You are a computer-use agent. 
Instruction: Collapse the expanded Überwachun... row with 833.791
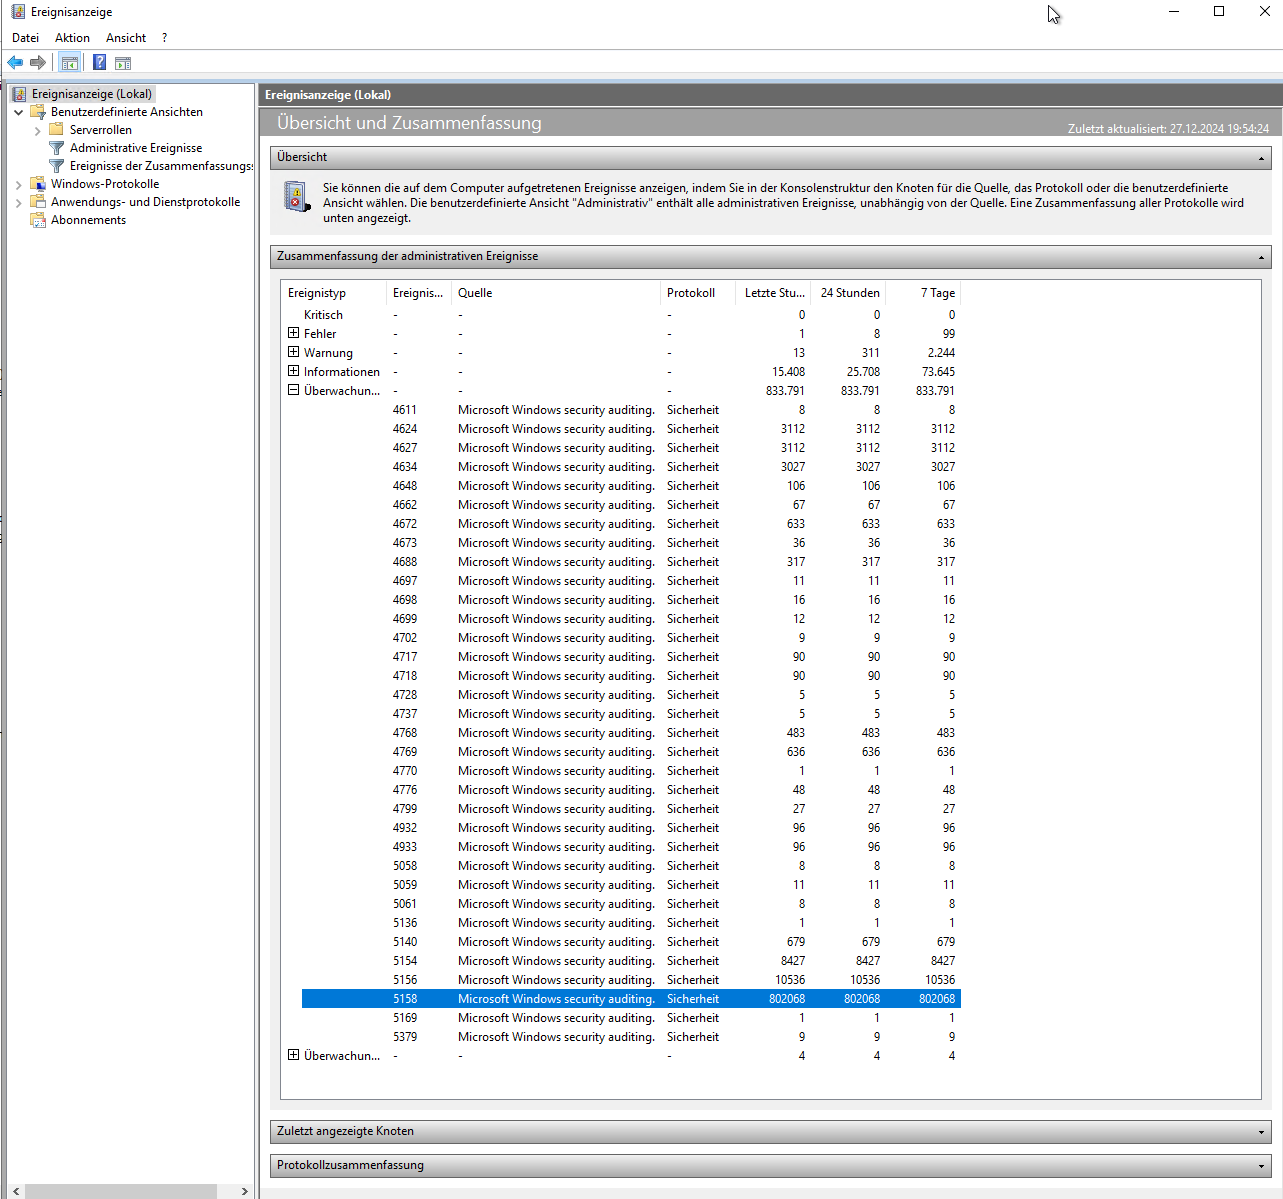coord(293,390)
